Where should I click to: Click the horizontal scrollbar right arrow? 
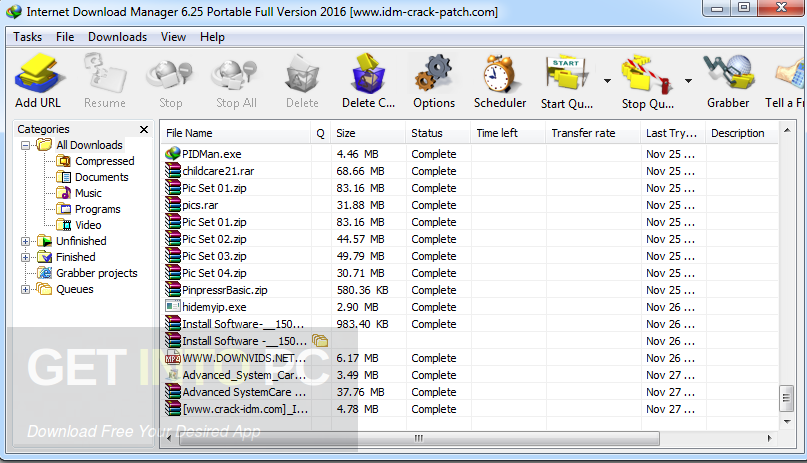(769, 438)
